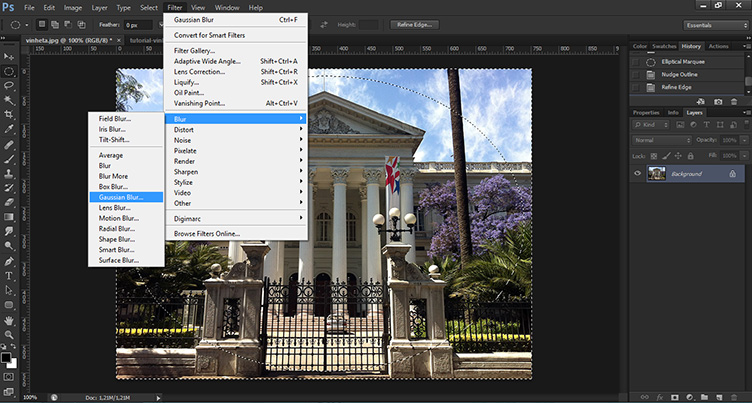
Task: Select the Type tool
Action: 9,275
